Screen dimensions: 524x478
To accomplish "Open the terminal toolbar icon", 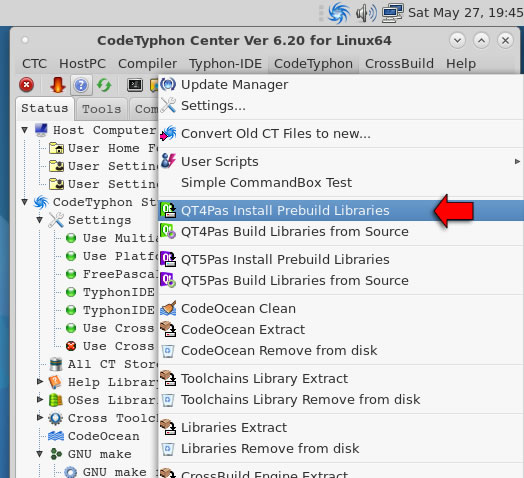I will pos(135,85).
